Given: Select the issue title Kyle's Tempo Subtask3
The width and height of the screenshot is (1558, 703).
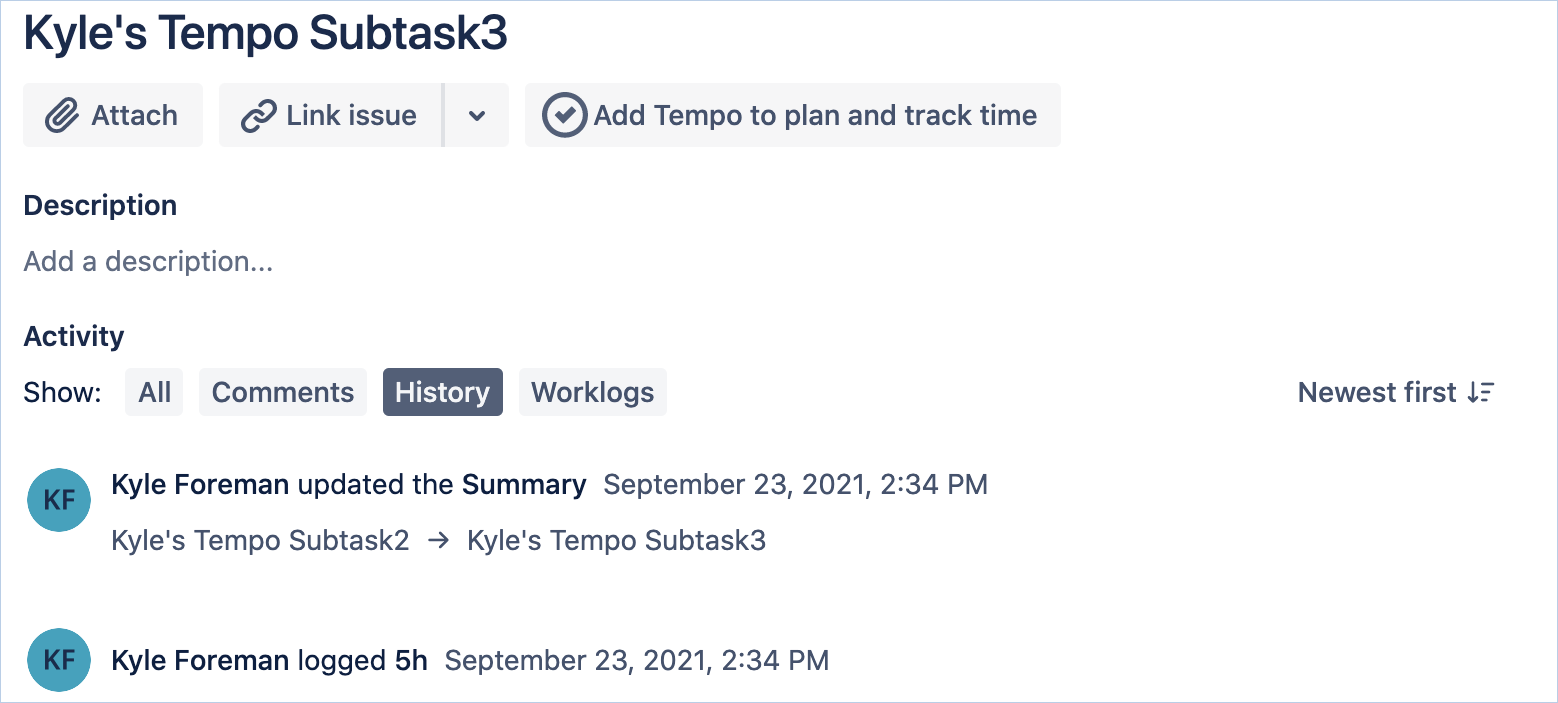Looking at the screenshot, I should [265, 33].
